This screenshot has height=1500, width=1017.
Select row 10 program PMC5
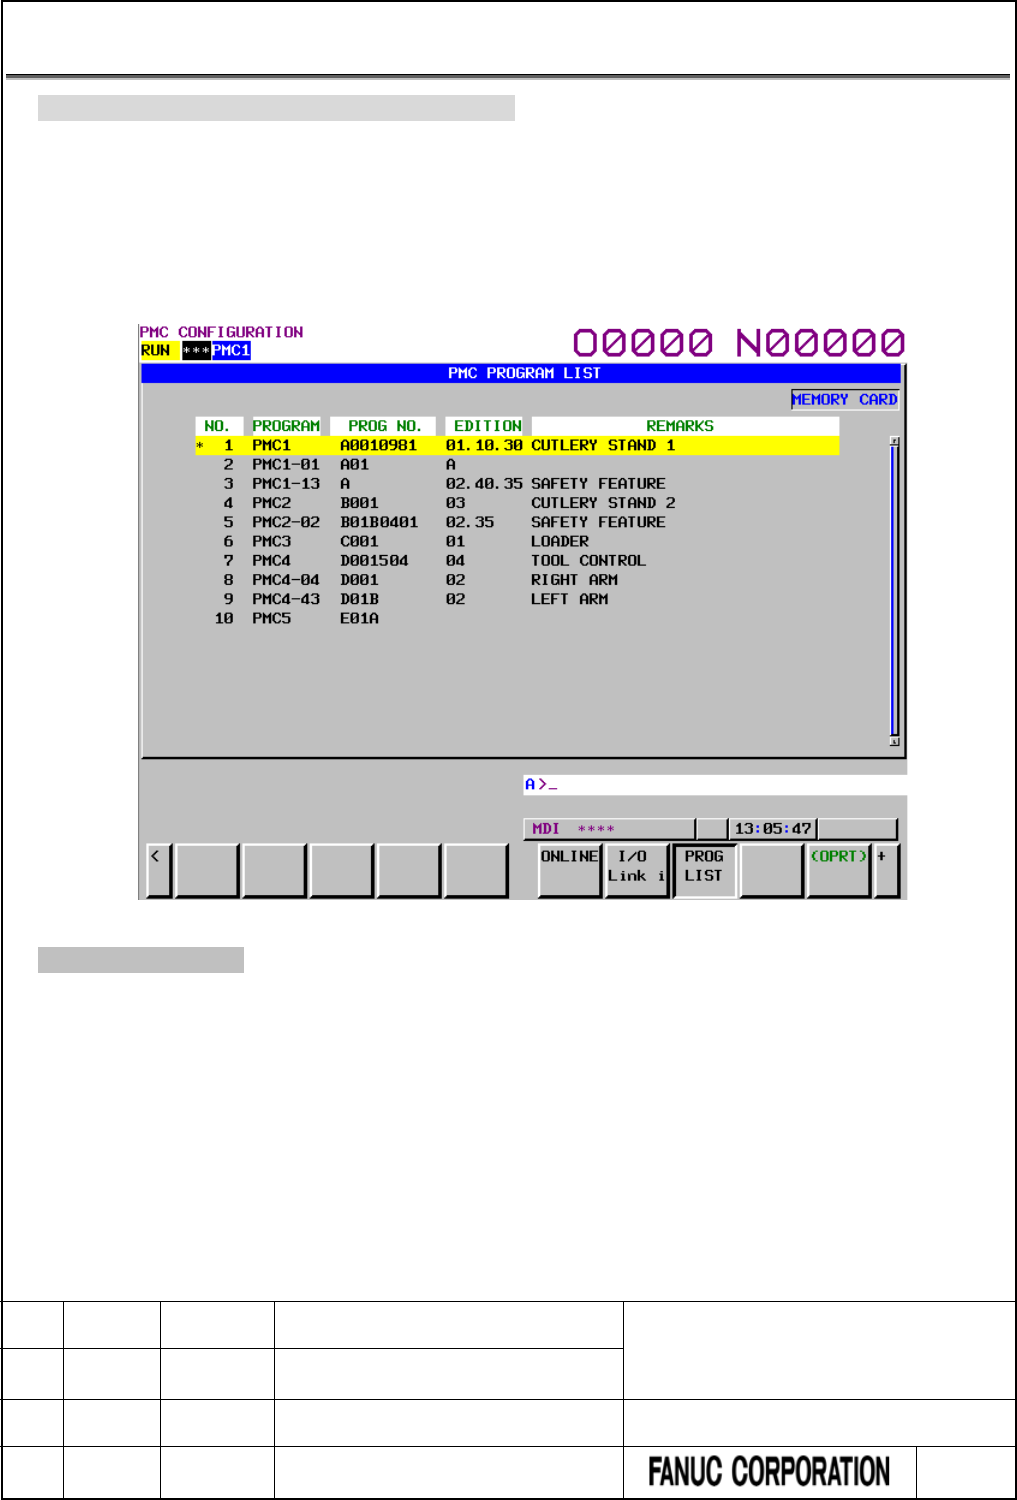click(x=271, y=618)
